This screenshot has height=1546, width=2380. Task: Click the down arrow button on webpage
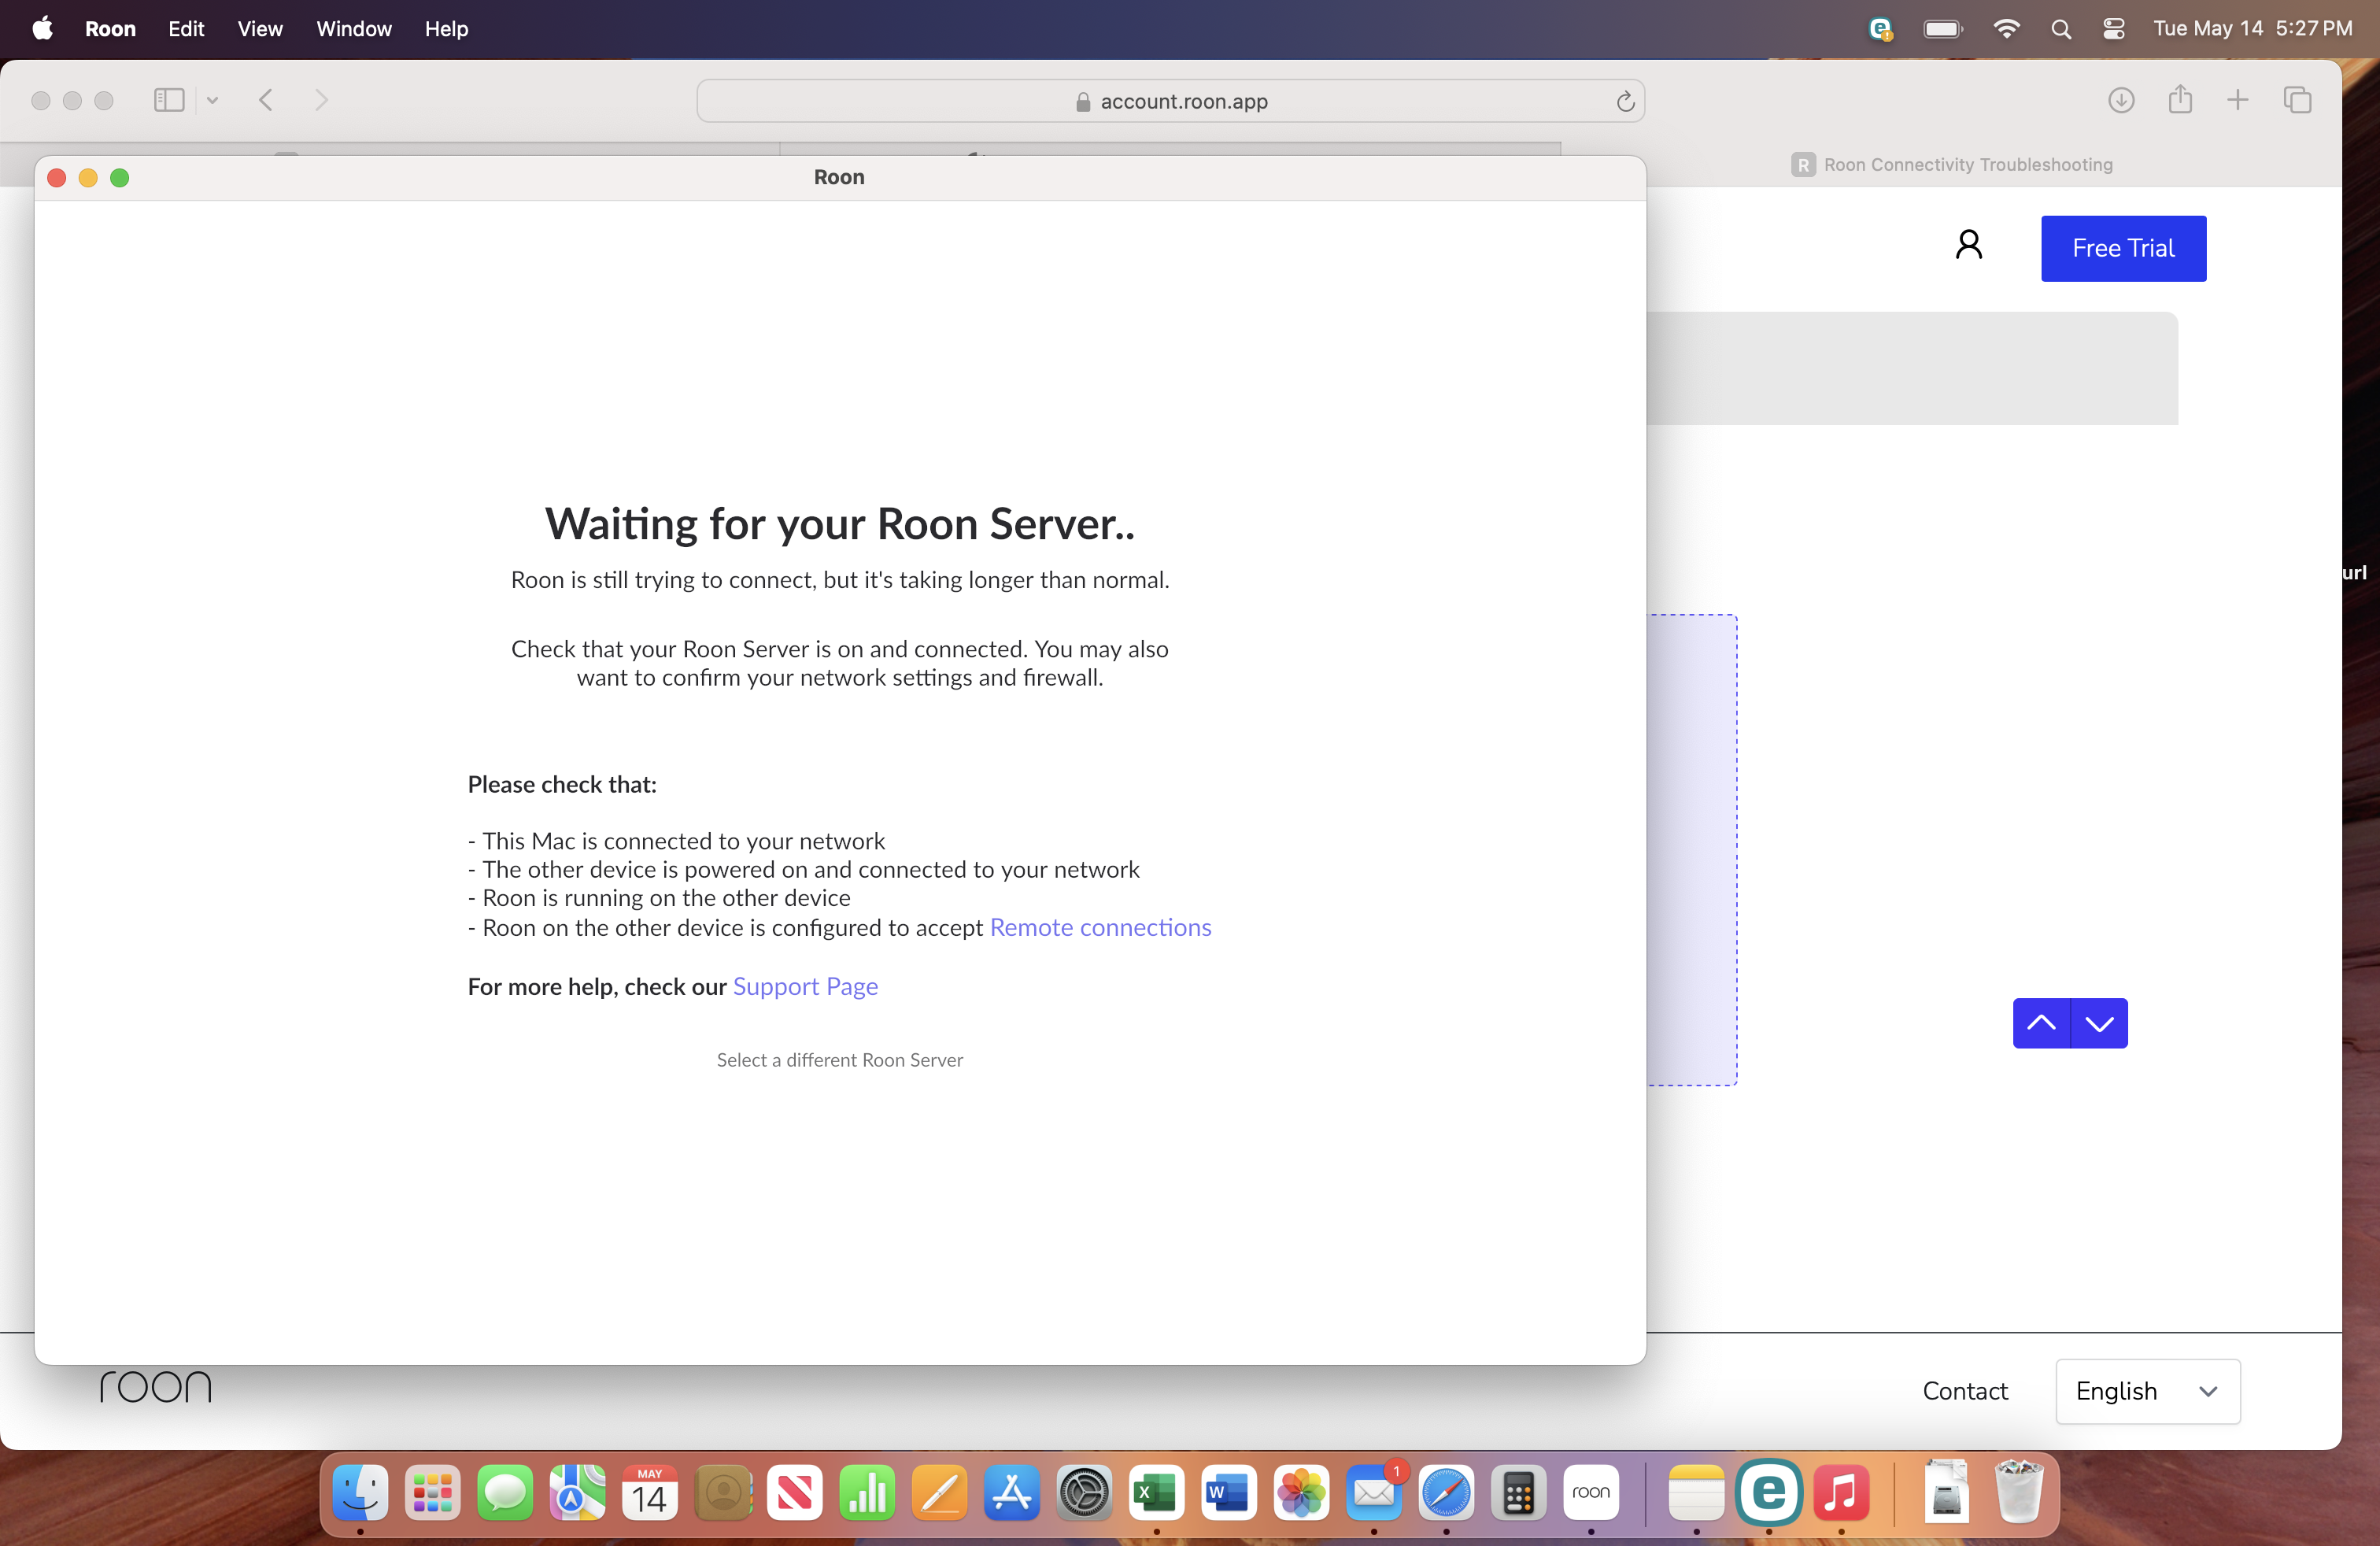[2099, 1023]
